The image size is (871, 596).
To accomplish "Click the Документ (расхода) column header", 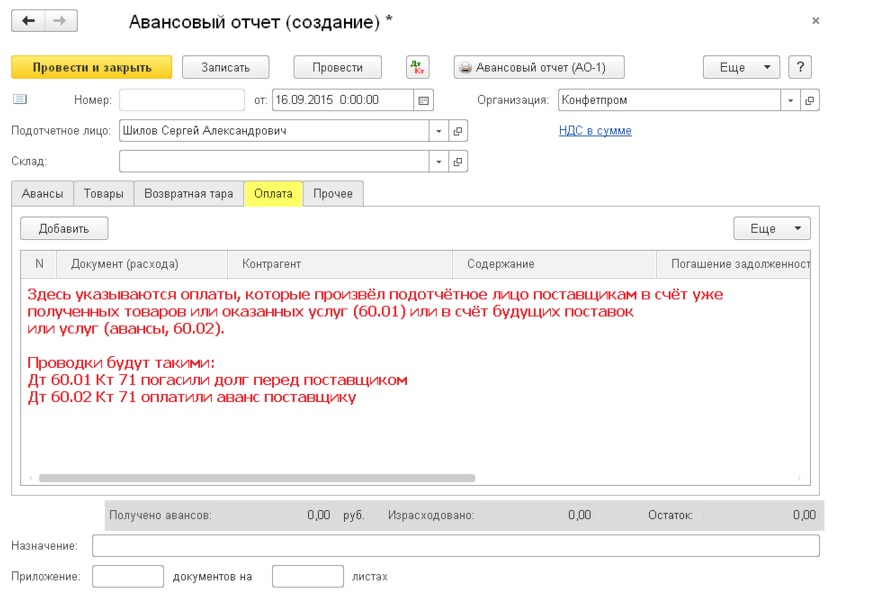I will [142, 264].
